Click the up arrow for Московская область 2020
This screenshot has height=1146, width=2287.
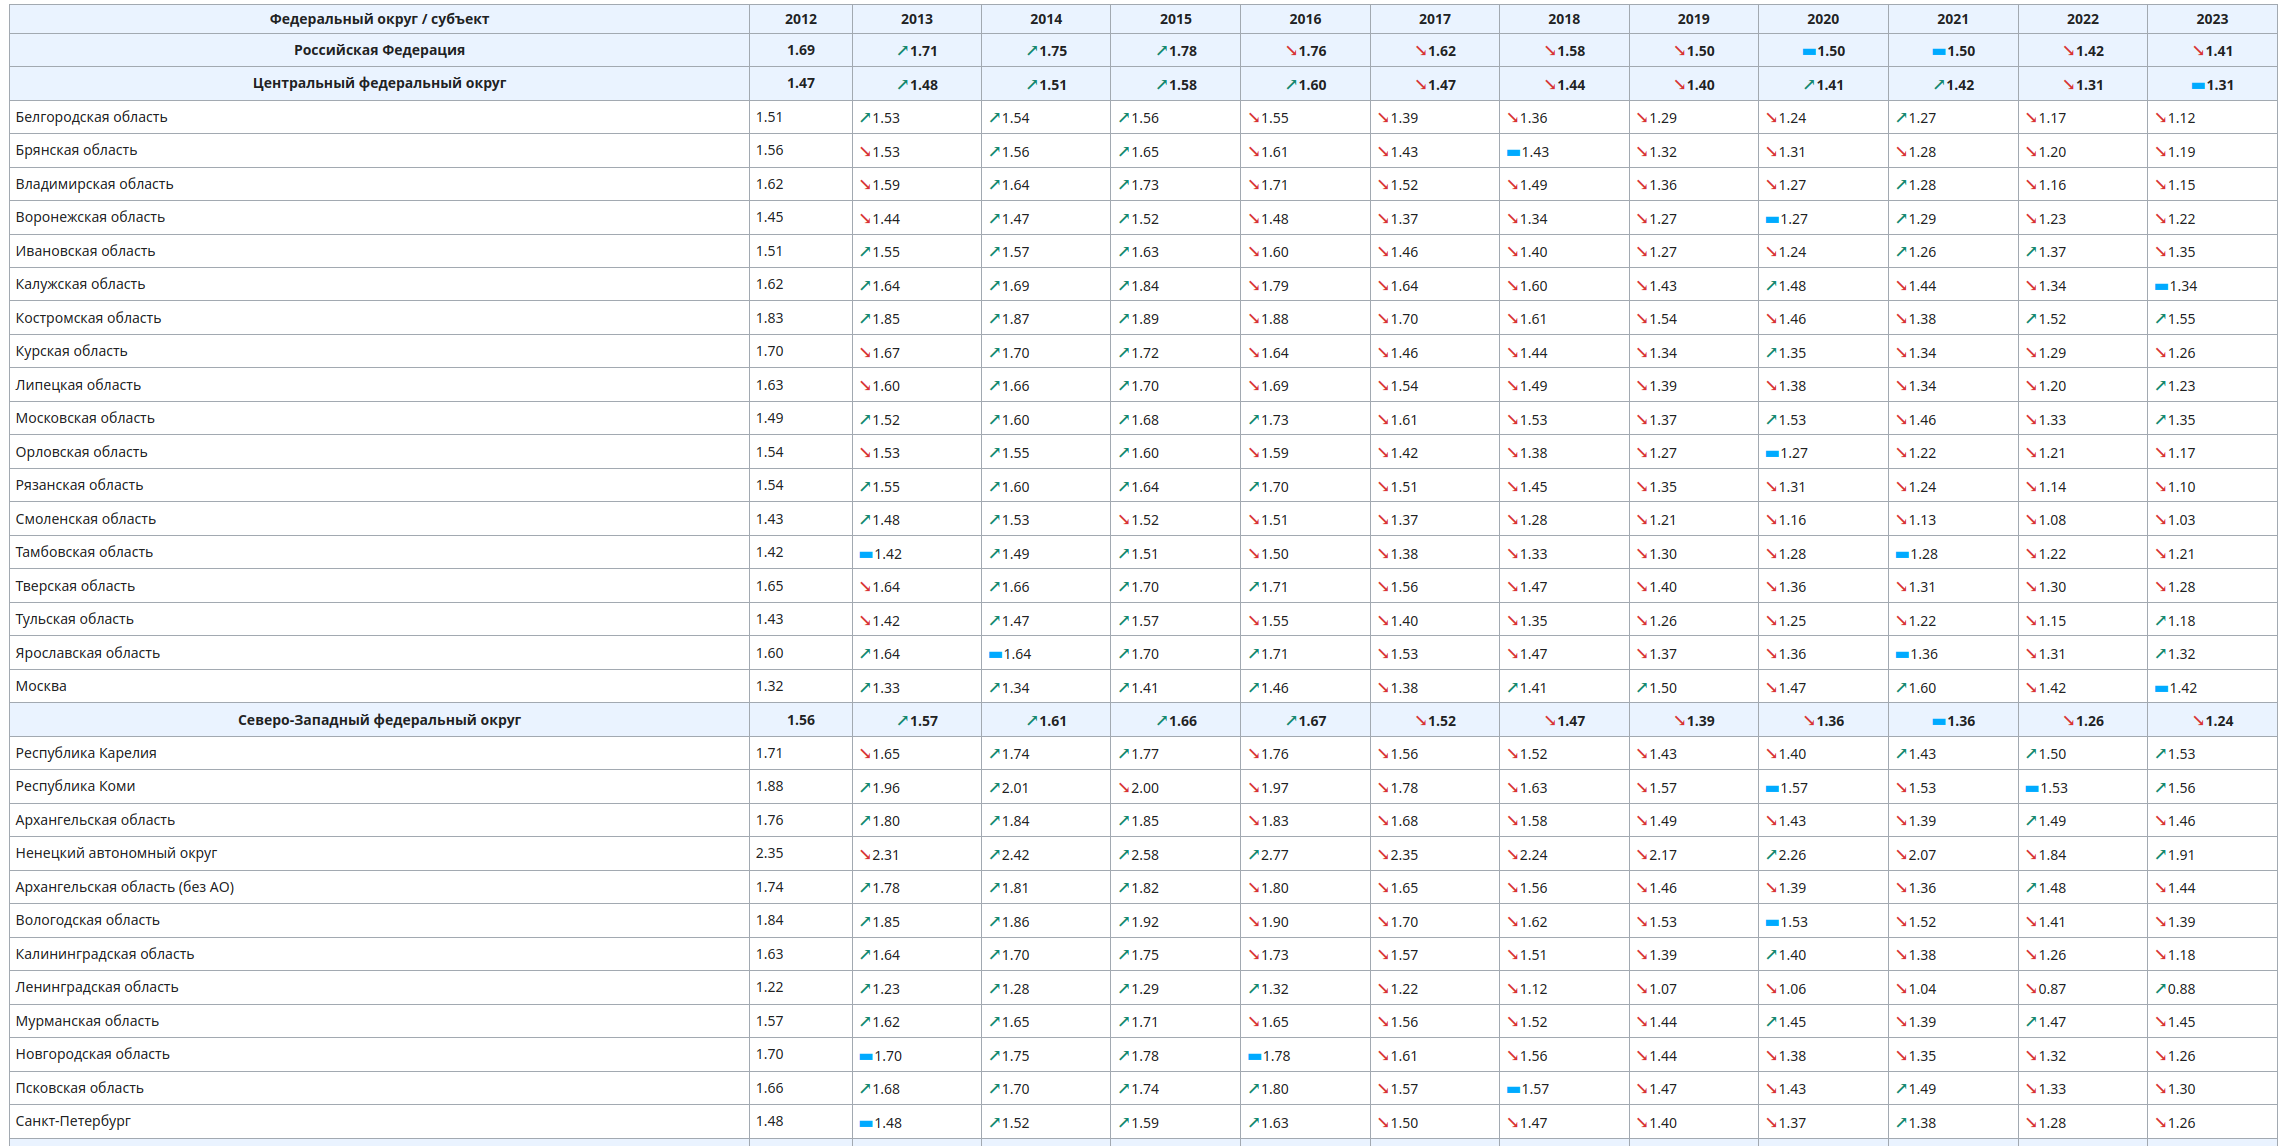coord(1772,420)
